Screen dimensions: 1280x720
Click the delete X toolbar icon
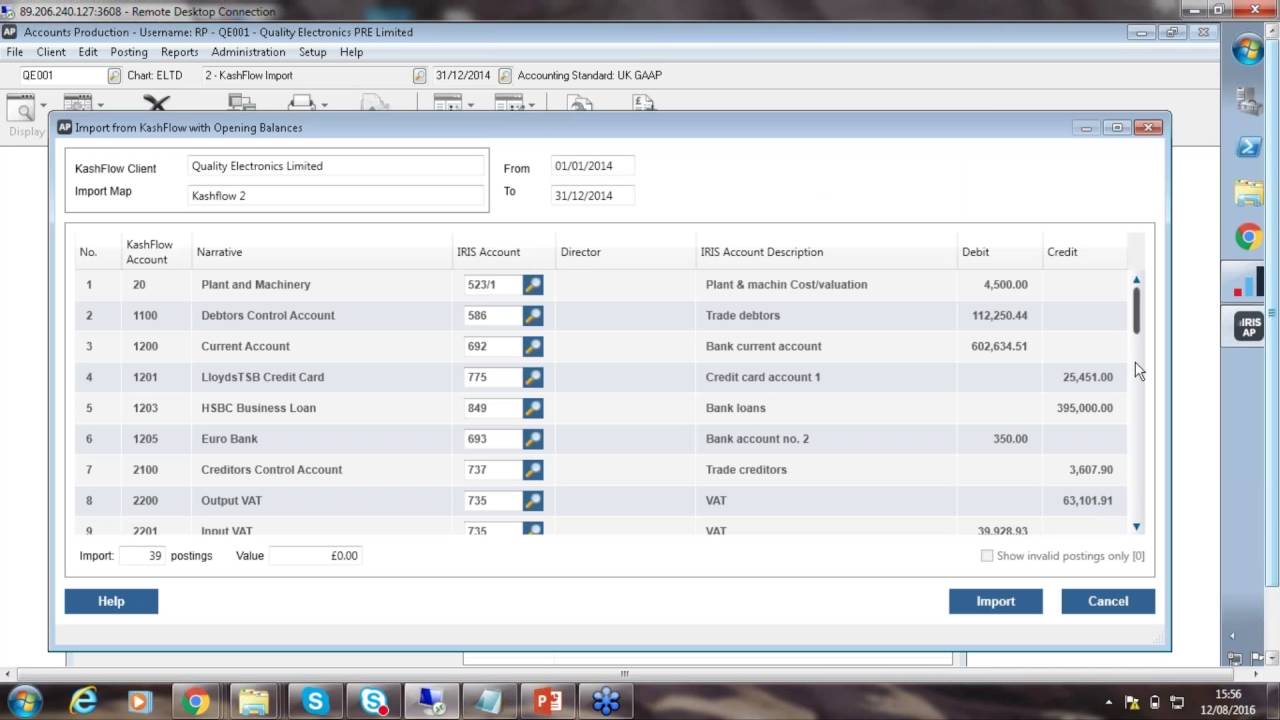156,103
